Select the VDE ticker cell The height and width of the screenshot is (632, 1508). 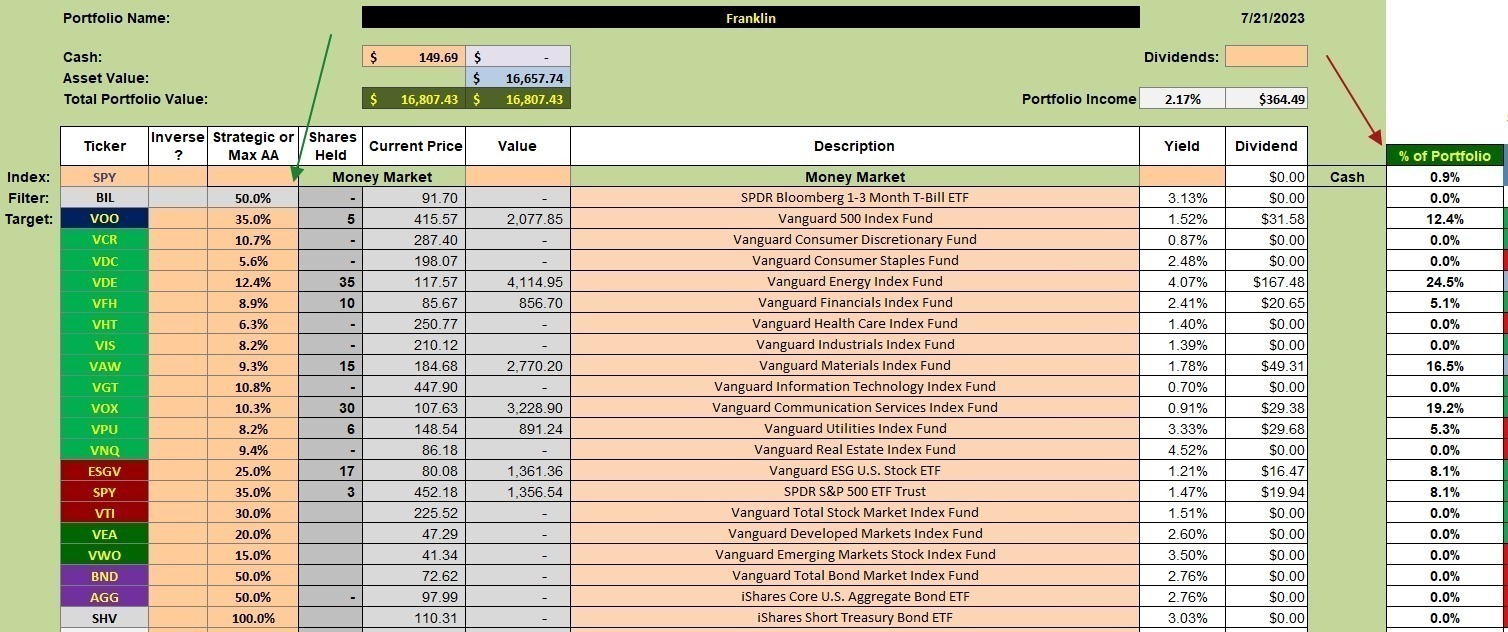click(x=104, y=282)
